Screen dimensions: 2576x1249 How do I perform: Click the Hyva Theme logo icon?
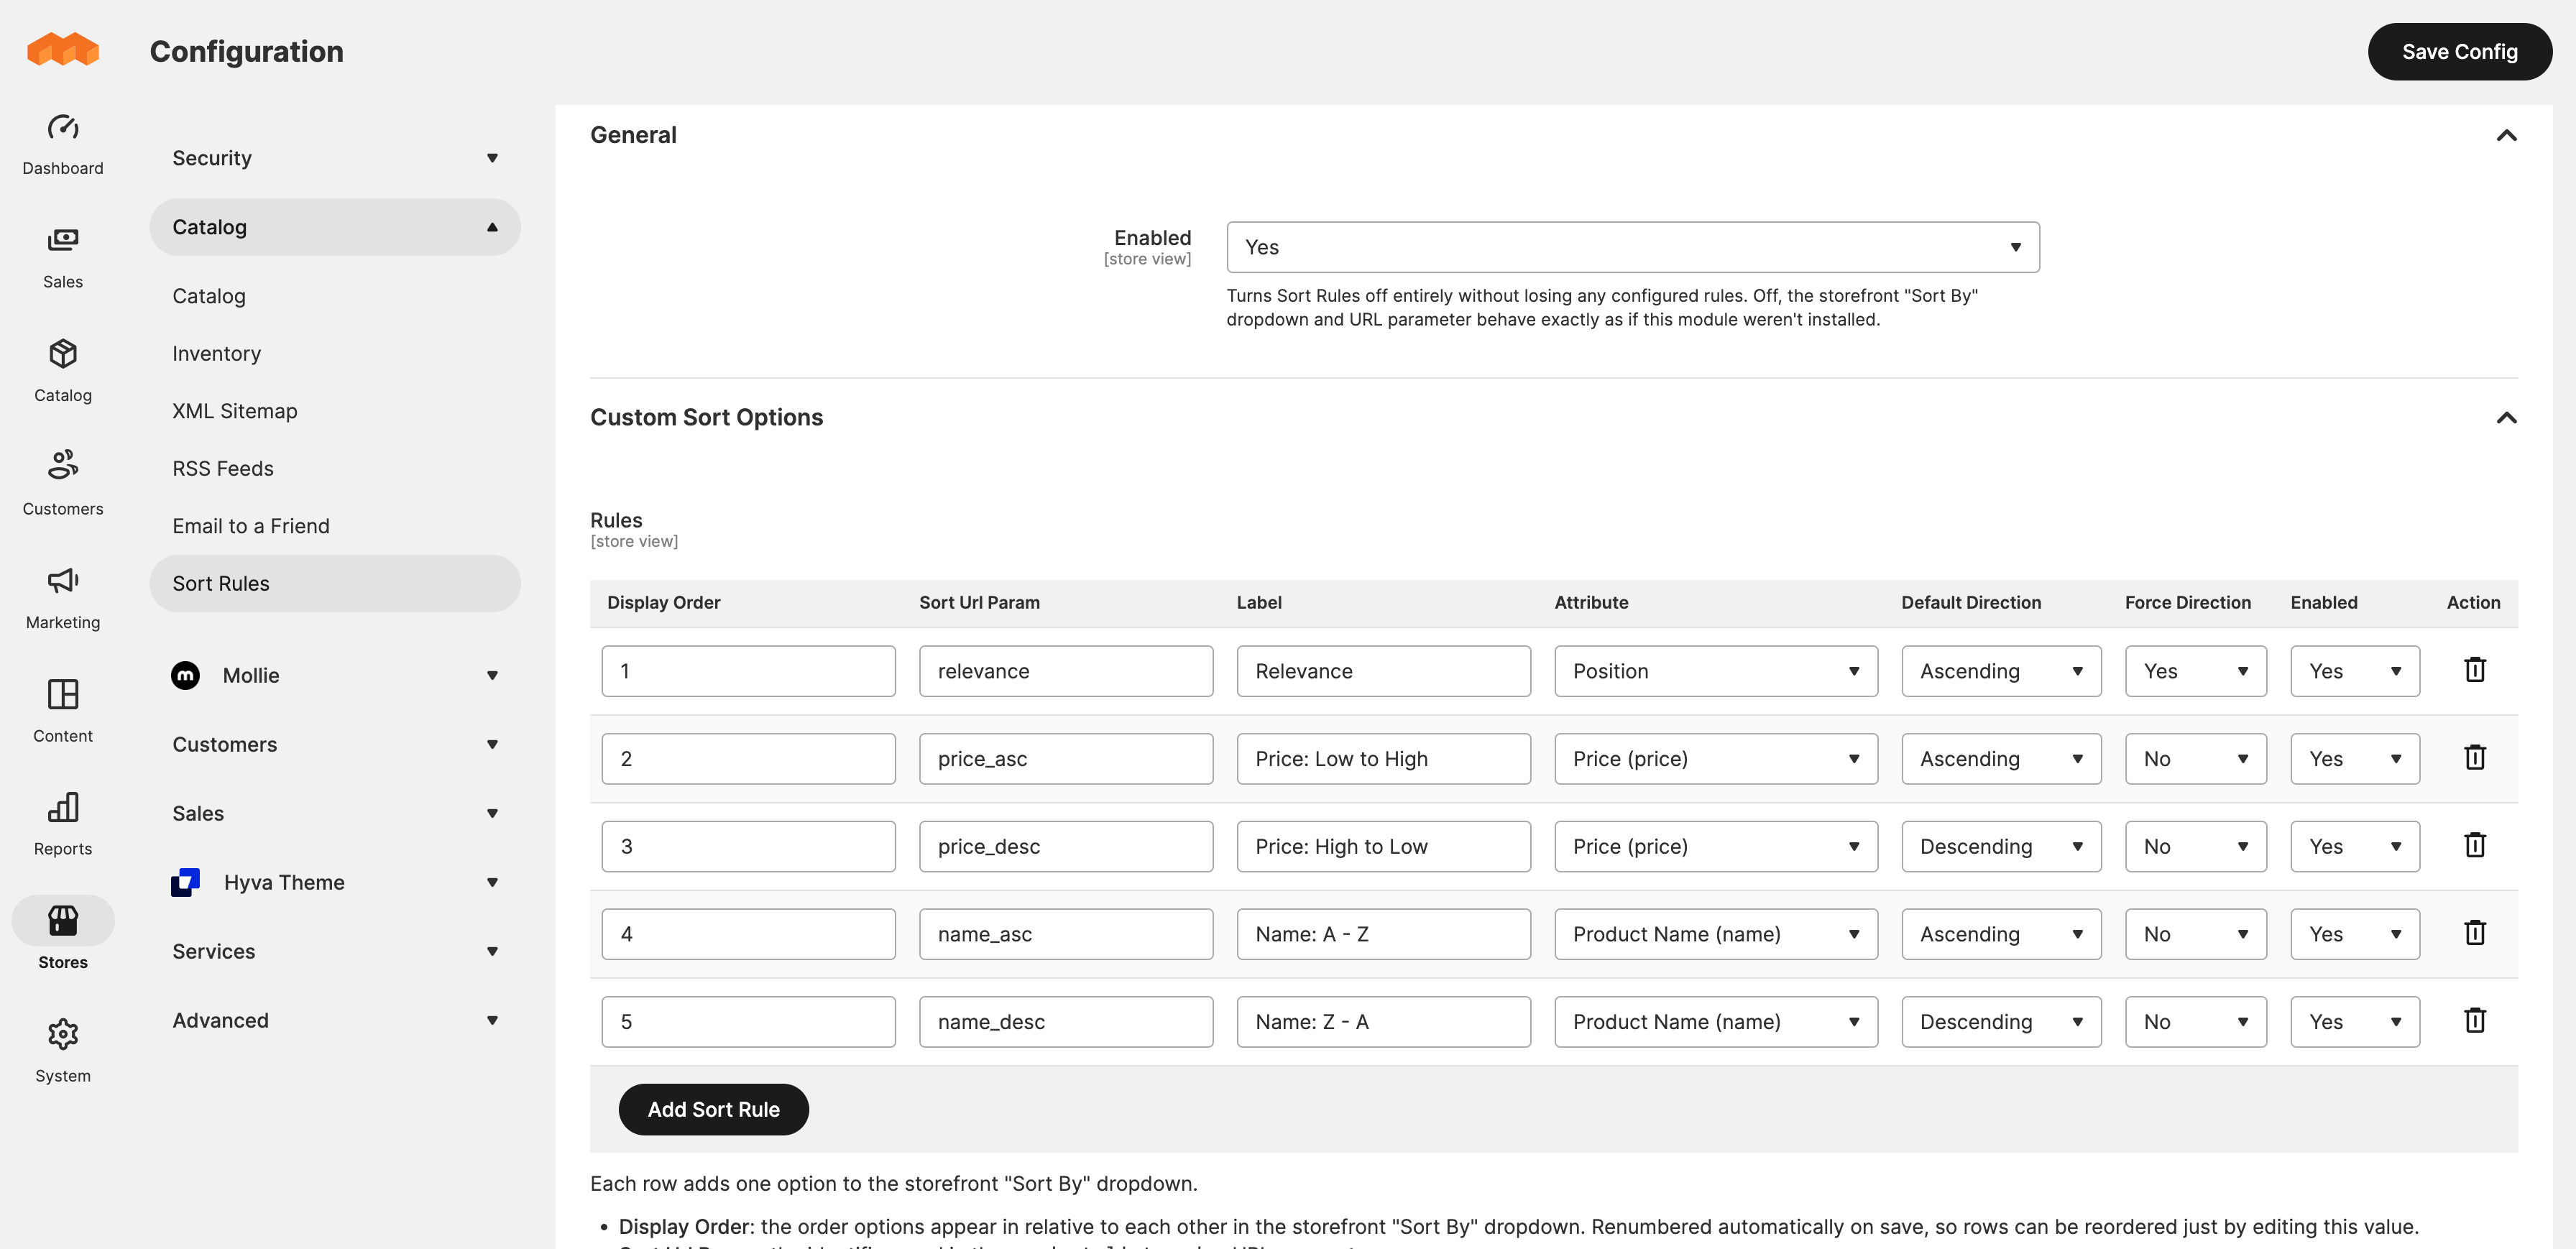[185, 882]
